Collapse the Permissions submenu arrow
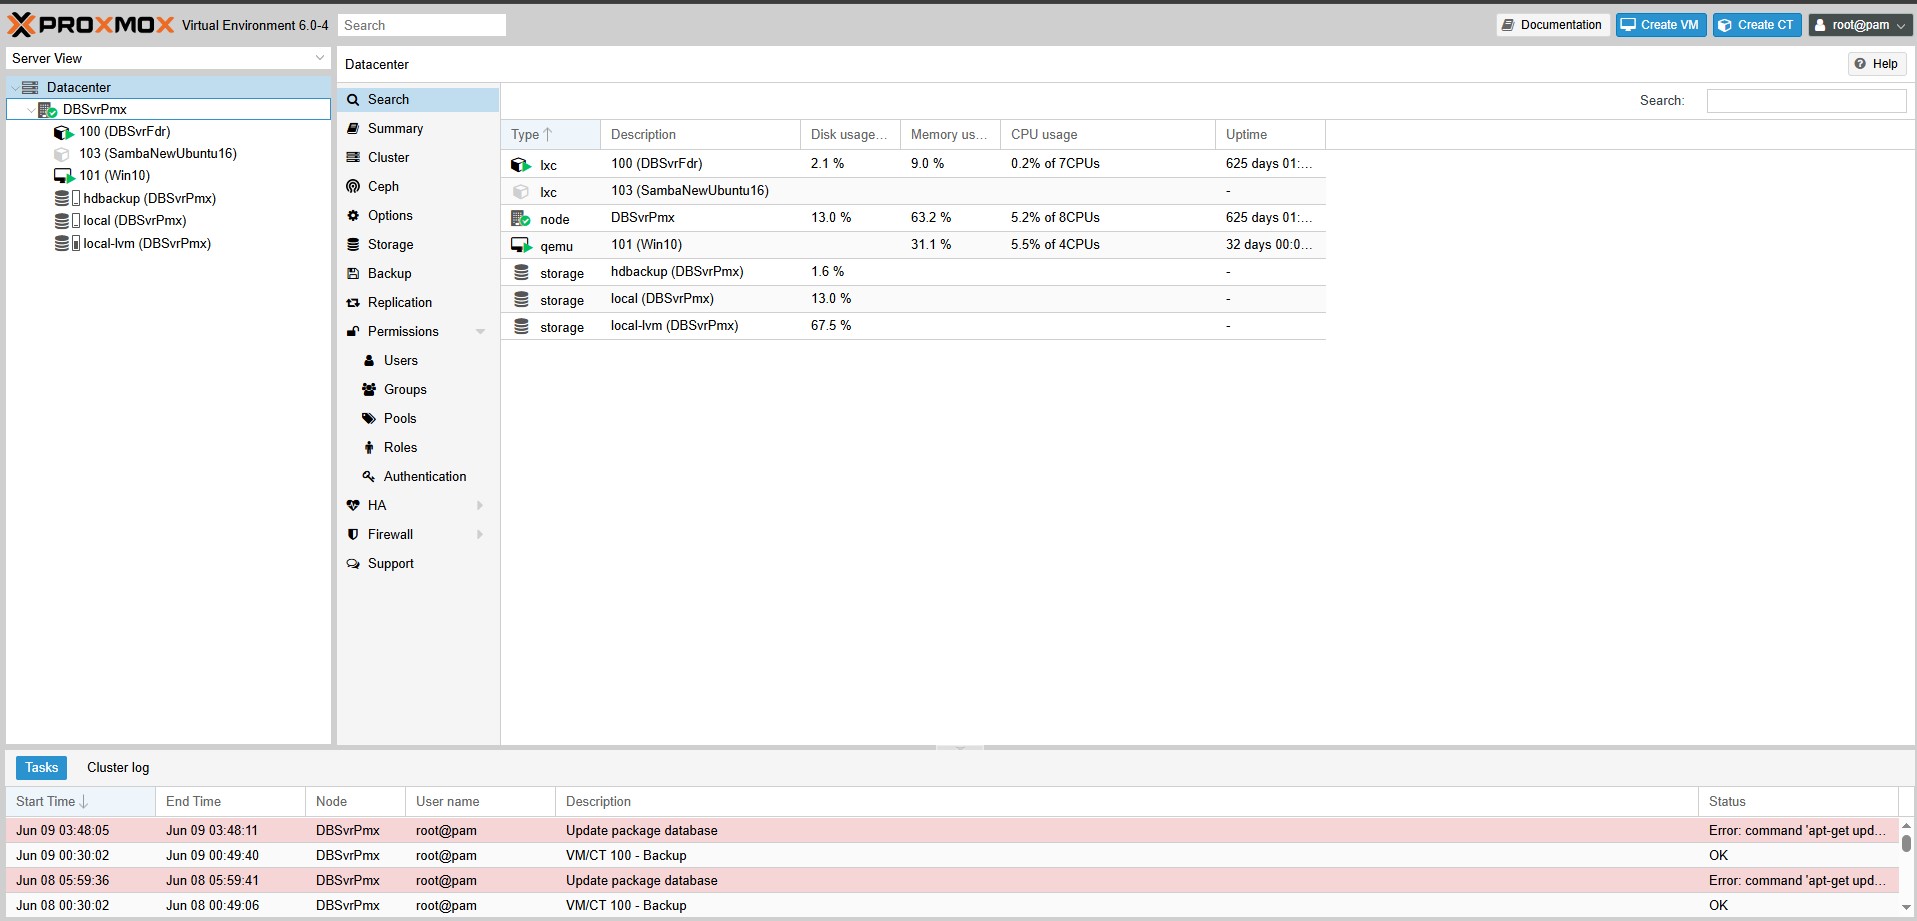 coord(480,331)
